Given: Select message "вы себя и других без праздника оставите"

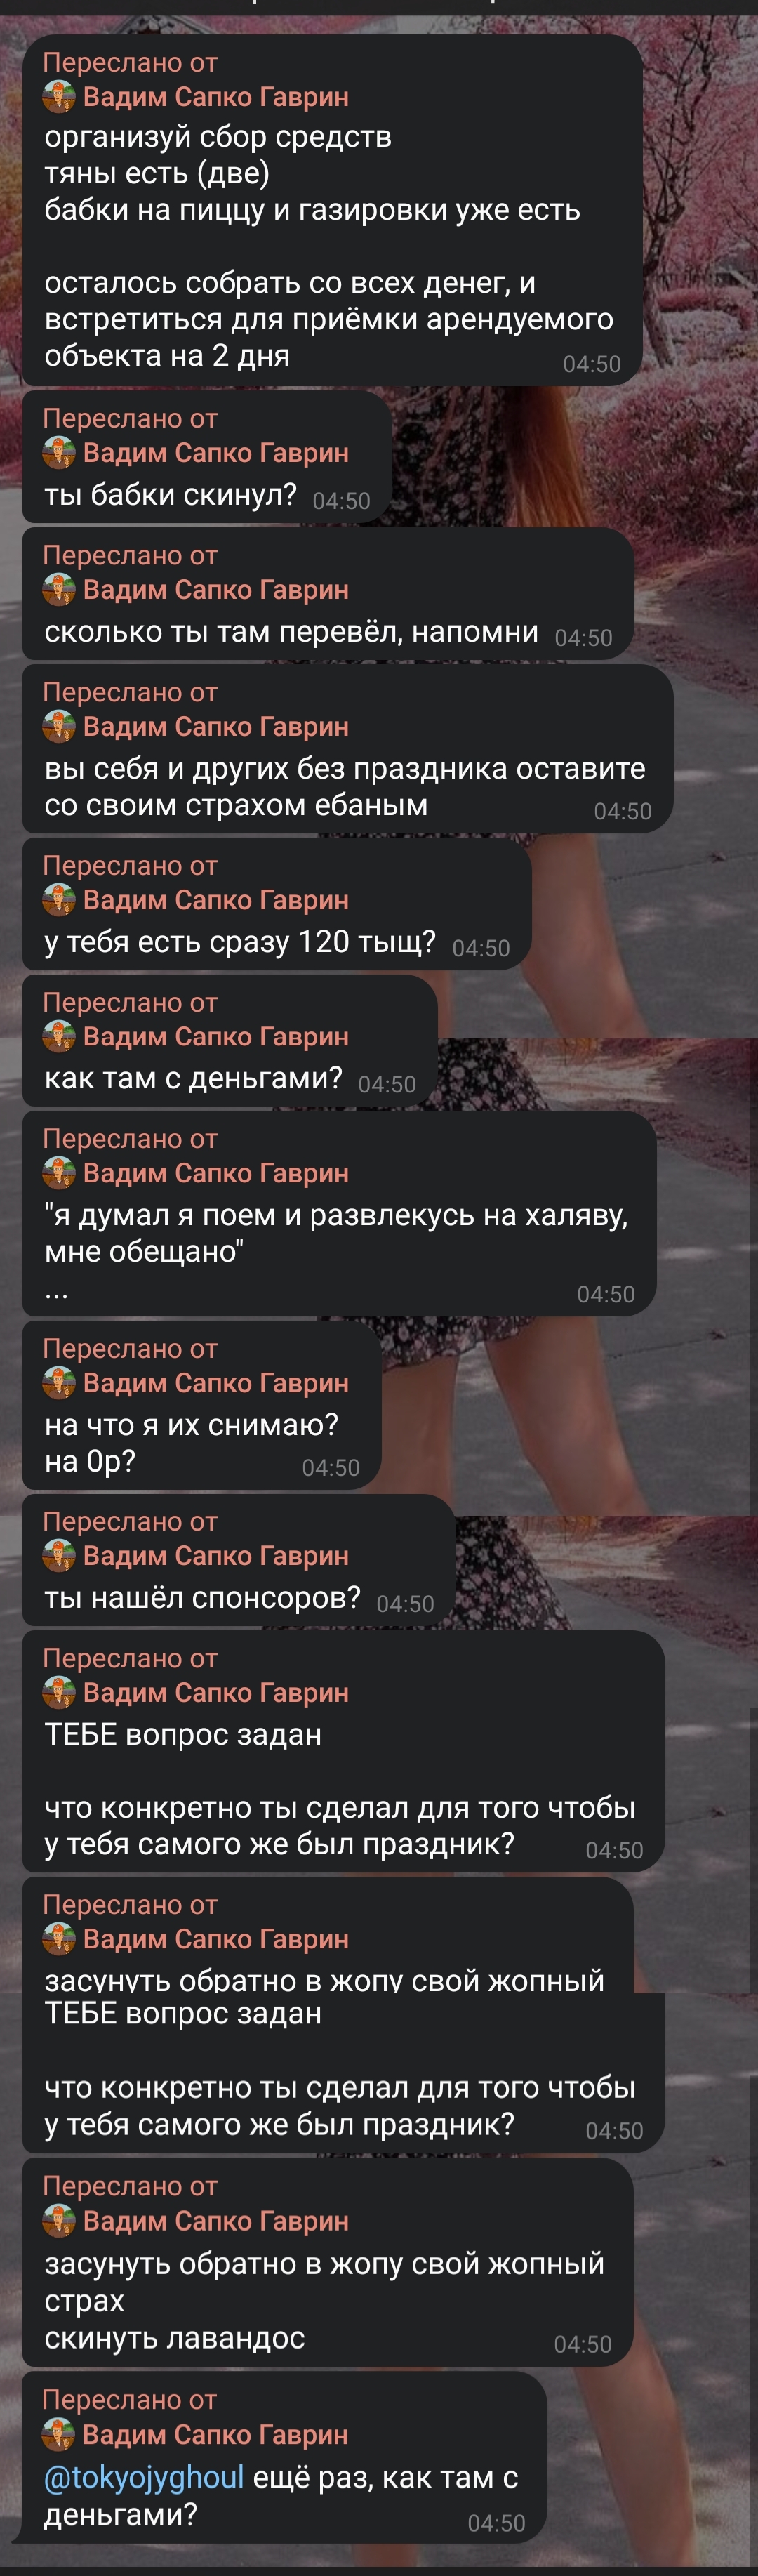Looking at the screenshot, I should (345, 769).
